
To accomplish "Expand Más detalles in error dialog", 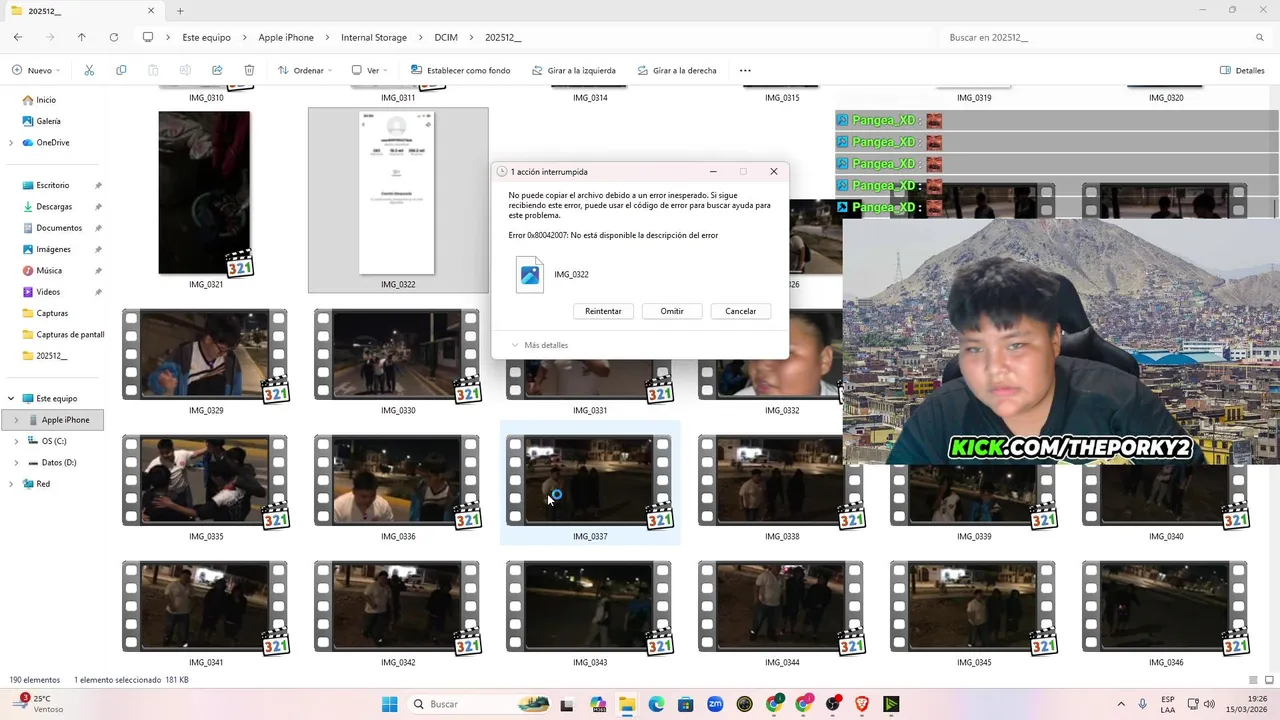I will [540, 345].
